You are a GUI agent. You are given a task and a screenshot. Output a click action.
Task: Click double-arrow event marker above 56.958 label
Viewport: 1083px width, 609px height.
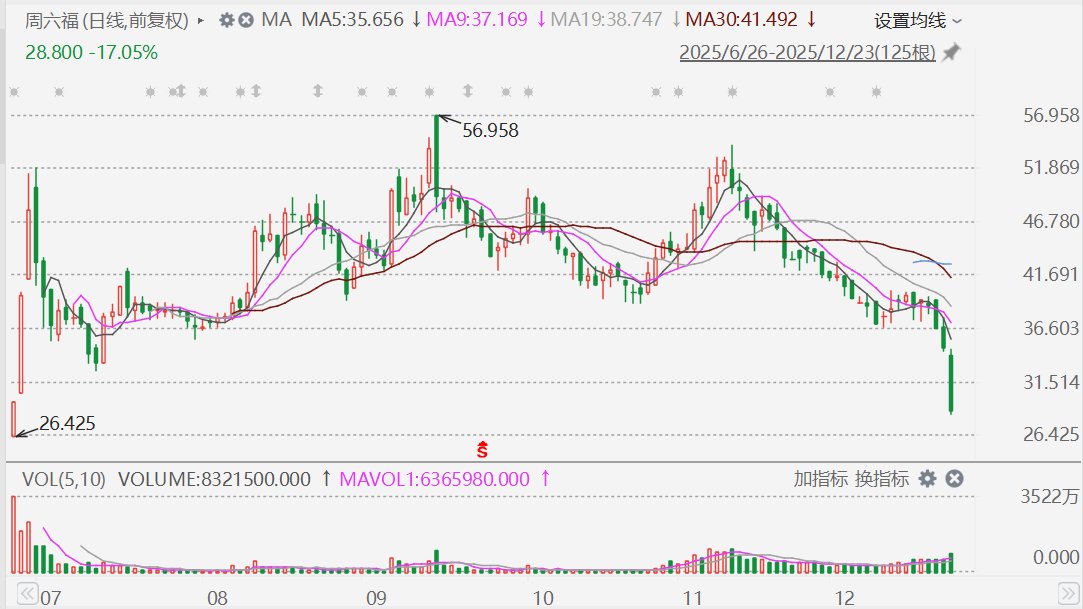pyautogui.click(x=468, y=90)
